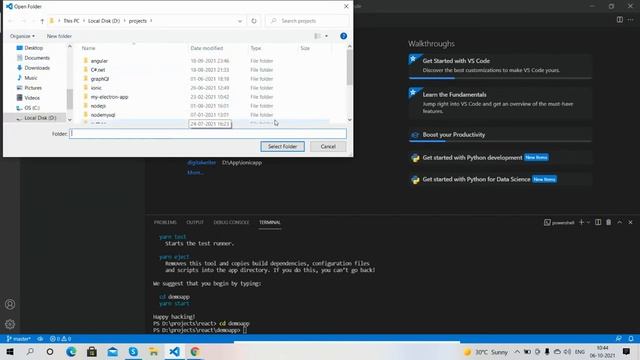Click Search projects box
This screenshot has width=640, height=360.
(307, 21)
